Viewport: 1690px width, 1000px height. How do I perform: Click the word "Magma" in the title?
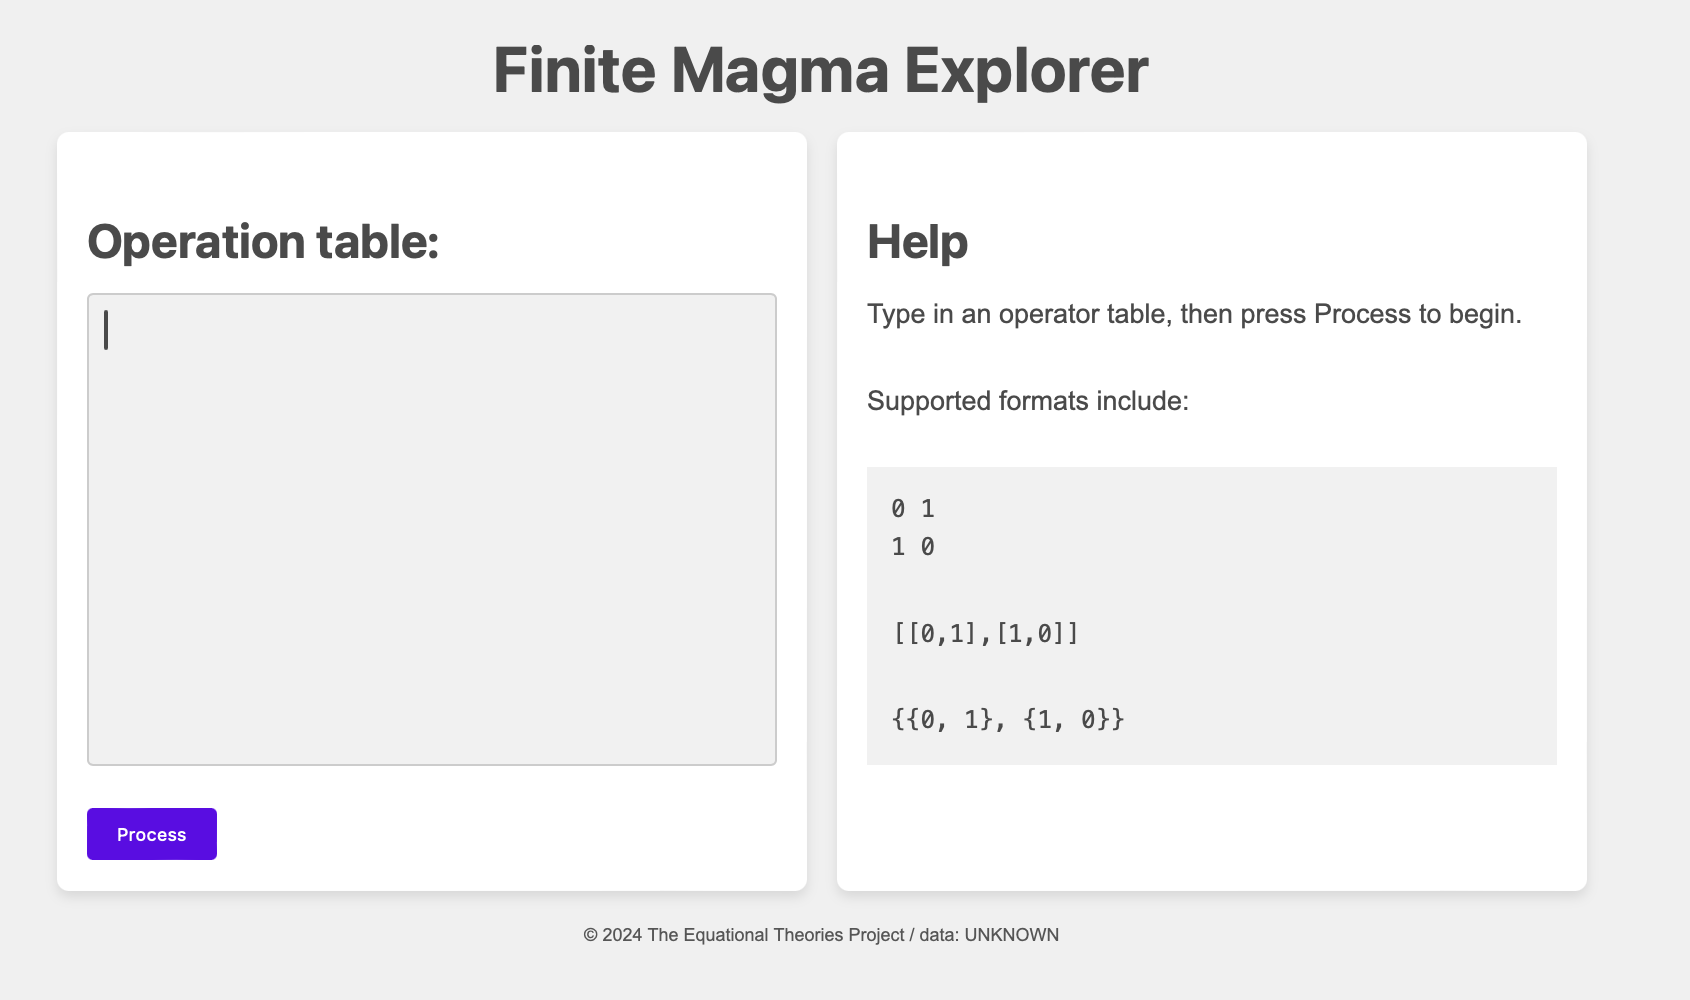click(779, 70)
